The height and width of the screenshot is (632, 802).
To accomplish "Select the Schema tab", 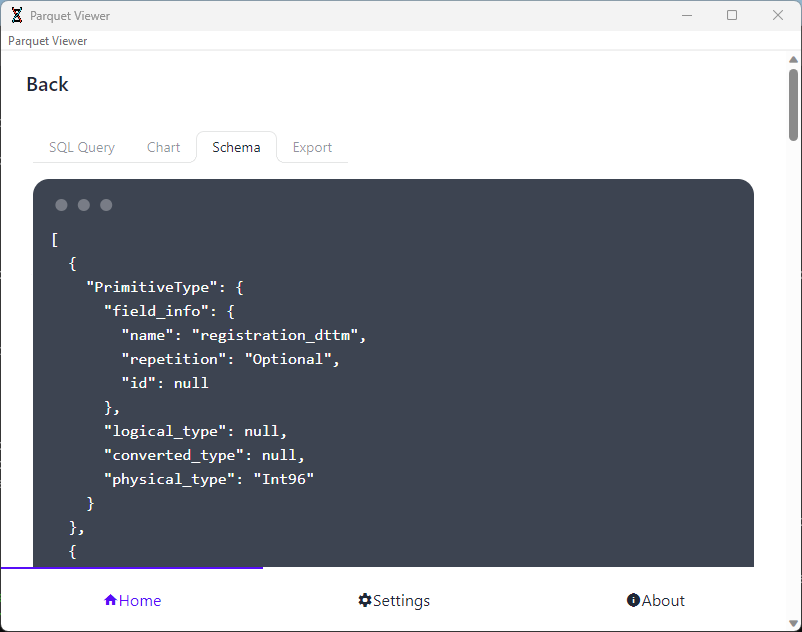I will [x=236, y=147].
